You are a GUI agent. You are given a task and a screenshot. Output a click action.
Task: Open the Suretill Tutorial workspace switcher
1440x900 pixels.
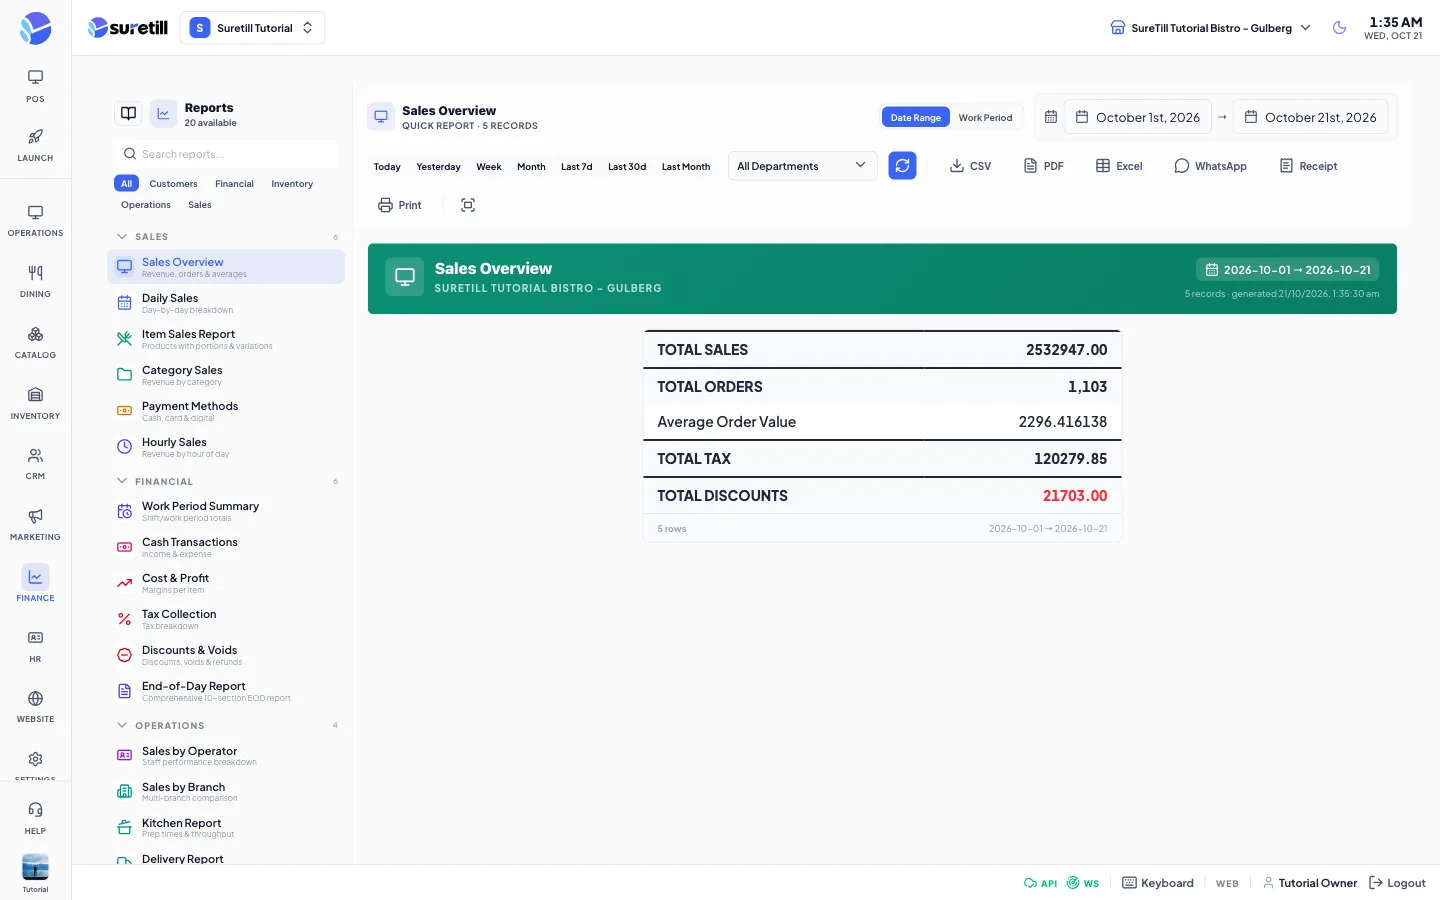[x=253, y=28]
